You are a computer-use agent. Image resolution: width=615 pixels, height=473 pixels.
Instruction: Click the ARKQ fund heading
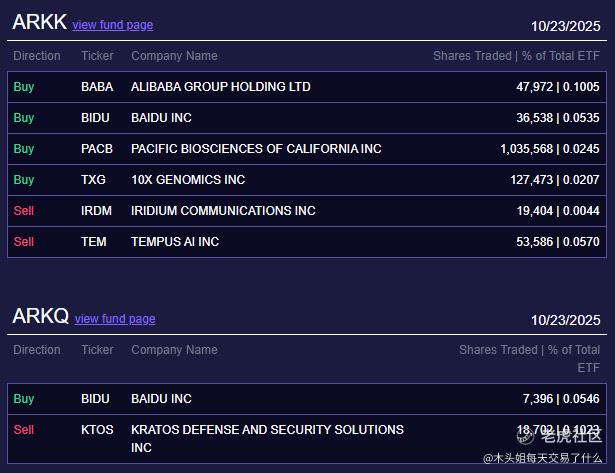click(40, 317)
